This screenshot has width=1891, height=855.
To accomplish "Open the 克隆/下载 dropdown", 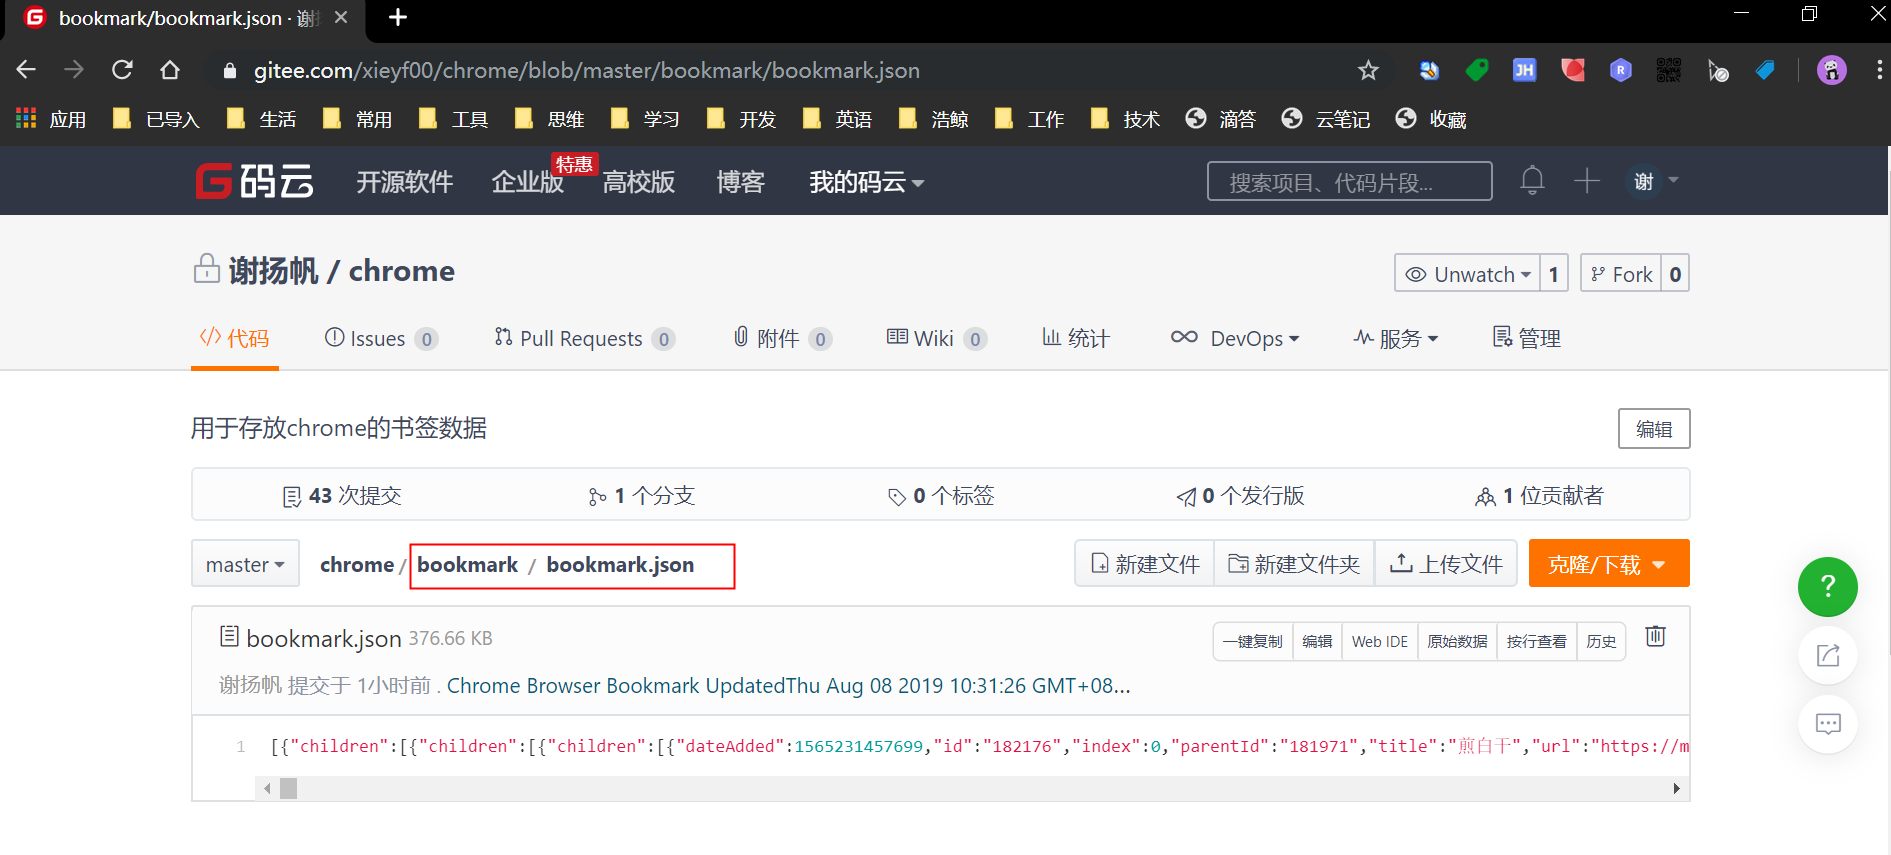I will tap(1608, 565).
